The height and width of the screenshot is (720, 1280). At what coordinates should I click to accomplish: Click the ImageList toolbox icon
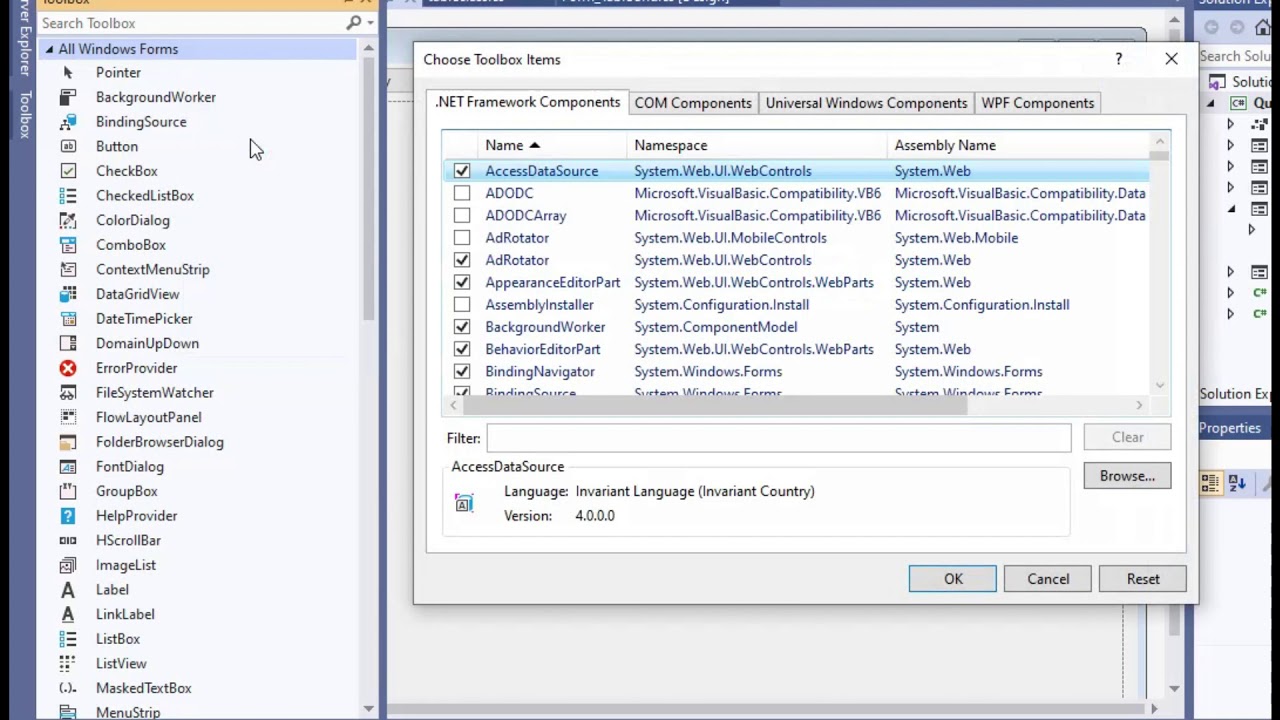tap(68, 565)
